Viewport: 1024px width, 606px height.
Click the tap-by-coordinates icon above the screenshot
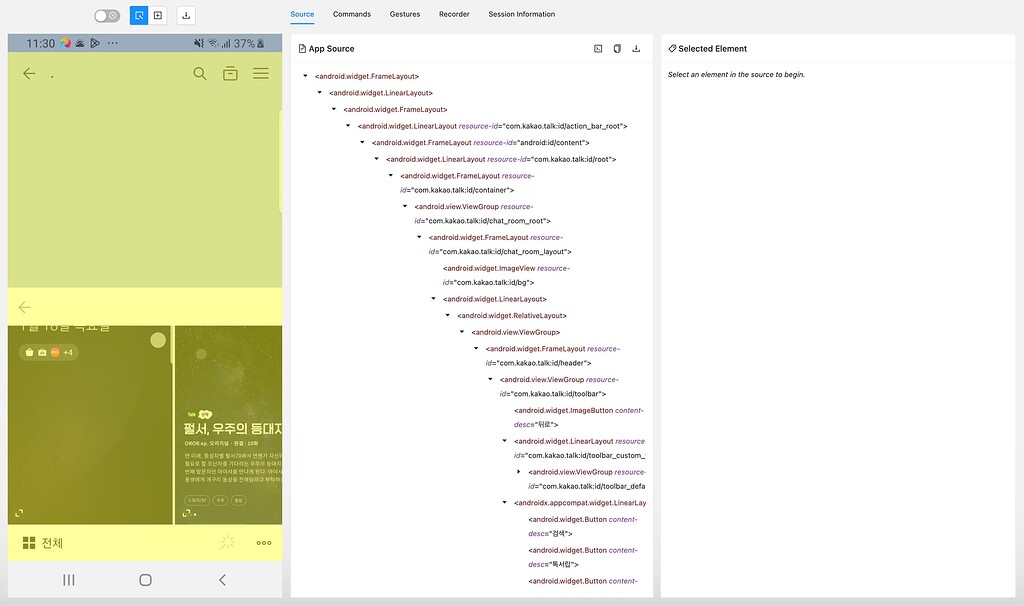(159, 14)
